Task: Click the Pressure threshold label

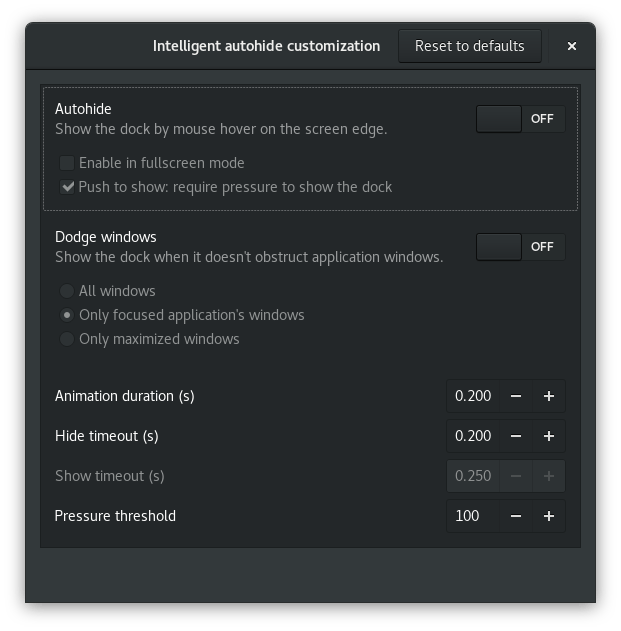Action: click(x=115, y=516)
